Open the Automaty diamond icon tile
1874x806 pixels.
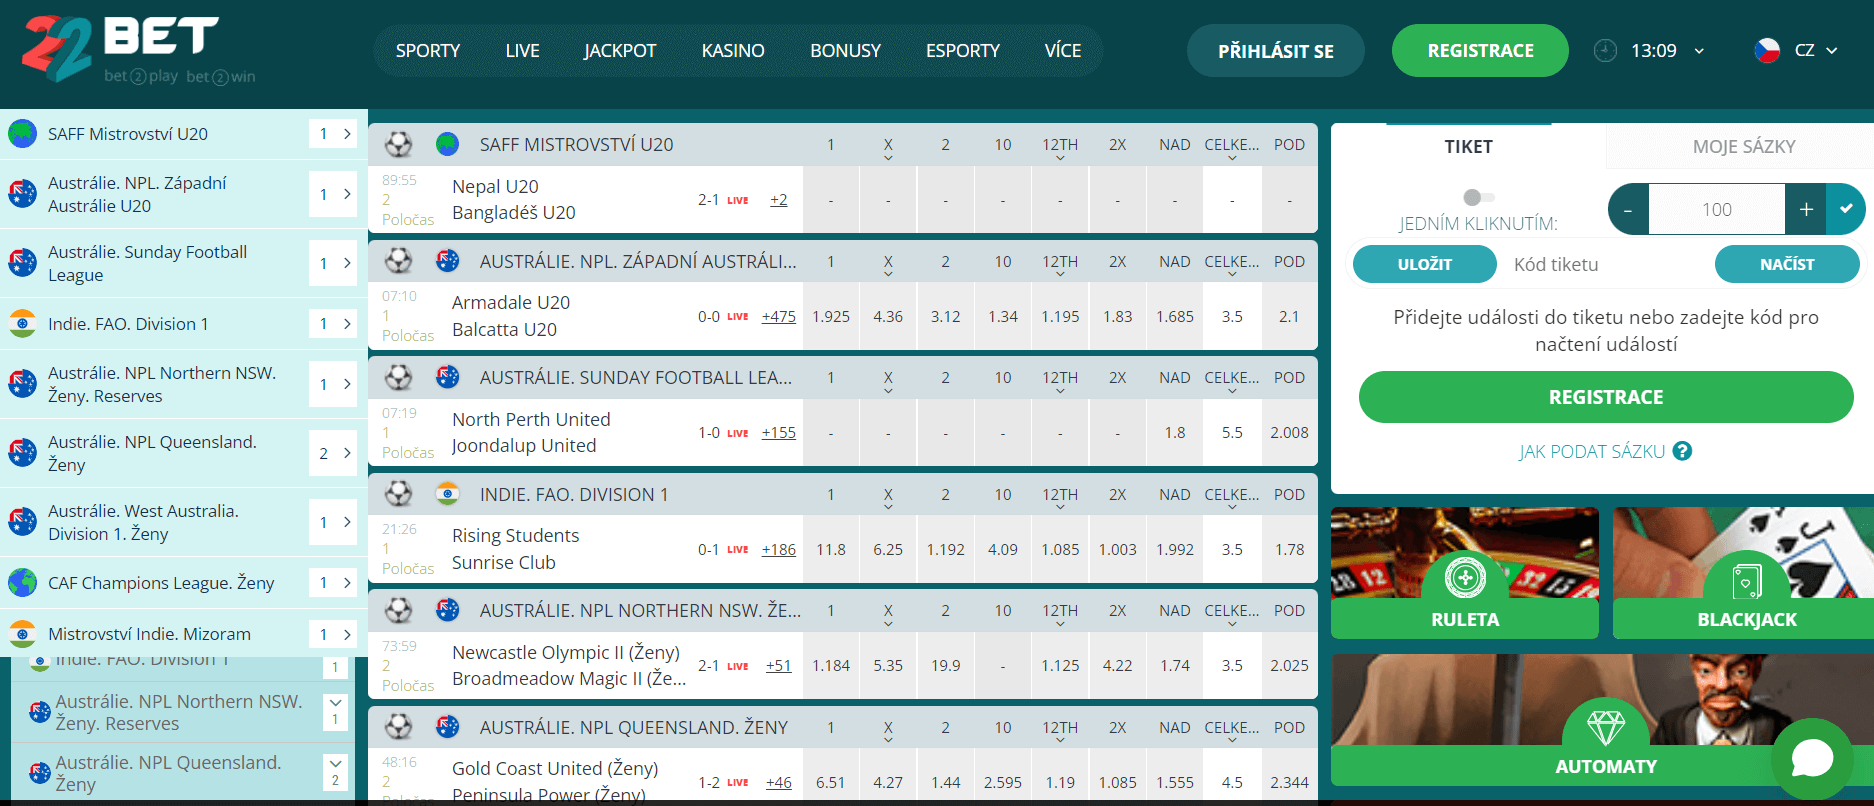click(1605, 727)
